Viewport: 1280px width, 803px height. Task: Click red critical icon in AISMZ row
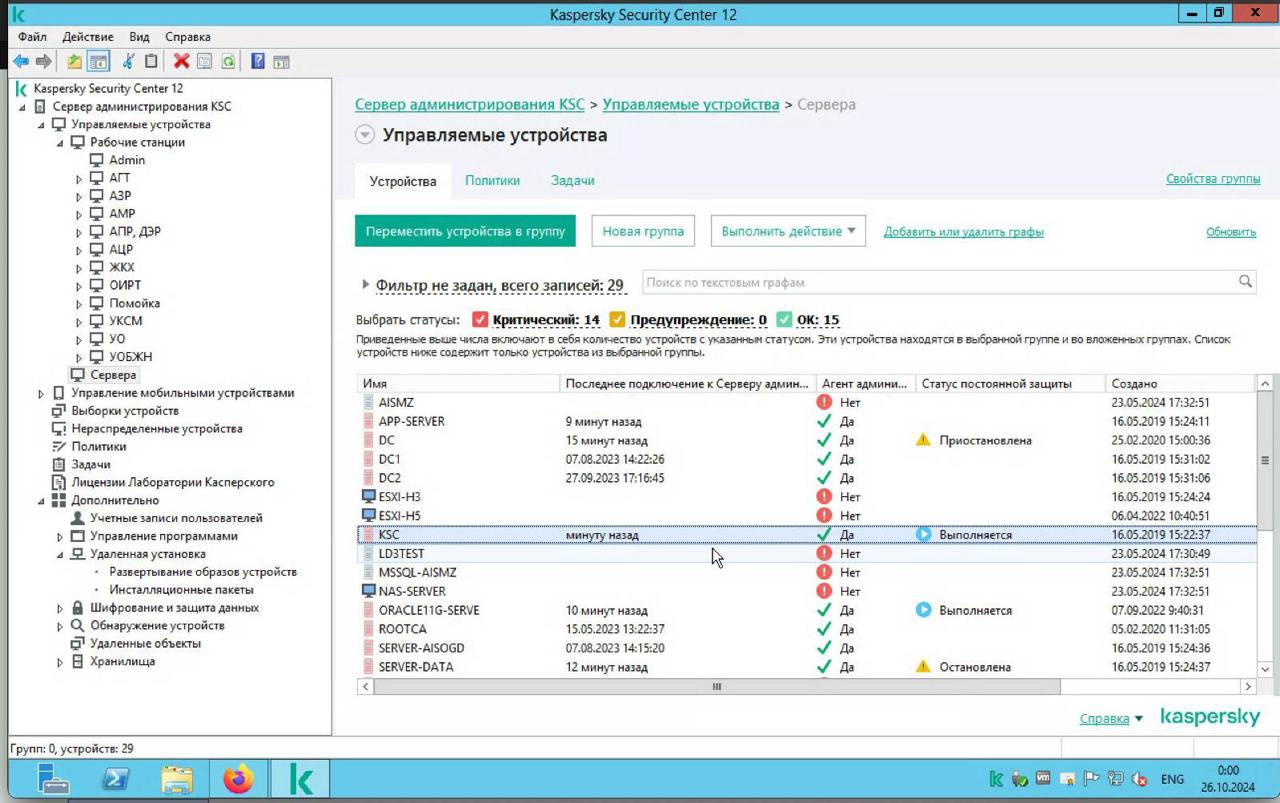tap(824, 402)
